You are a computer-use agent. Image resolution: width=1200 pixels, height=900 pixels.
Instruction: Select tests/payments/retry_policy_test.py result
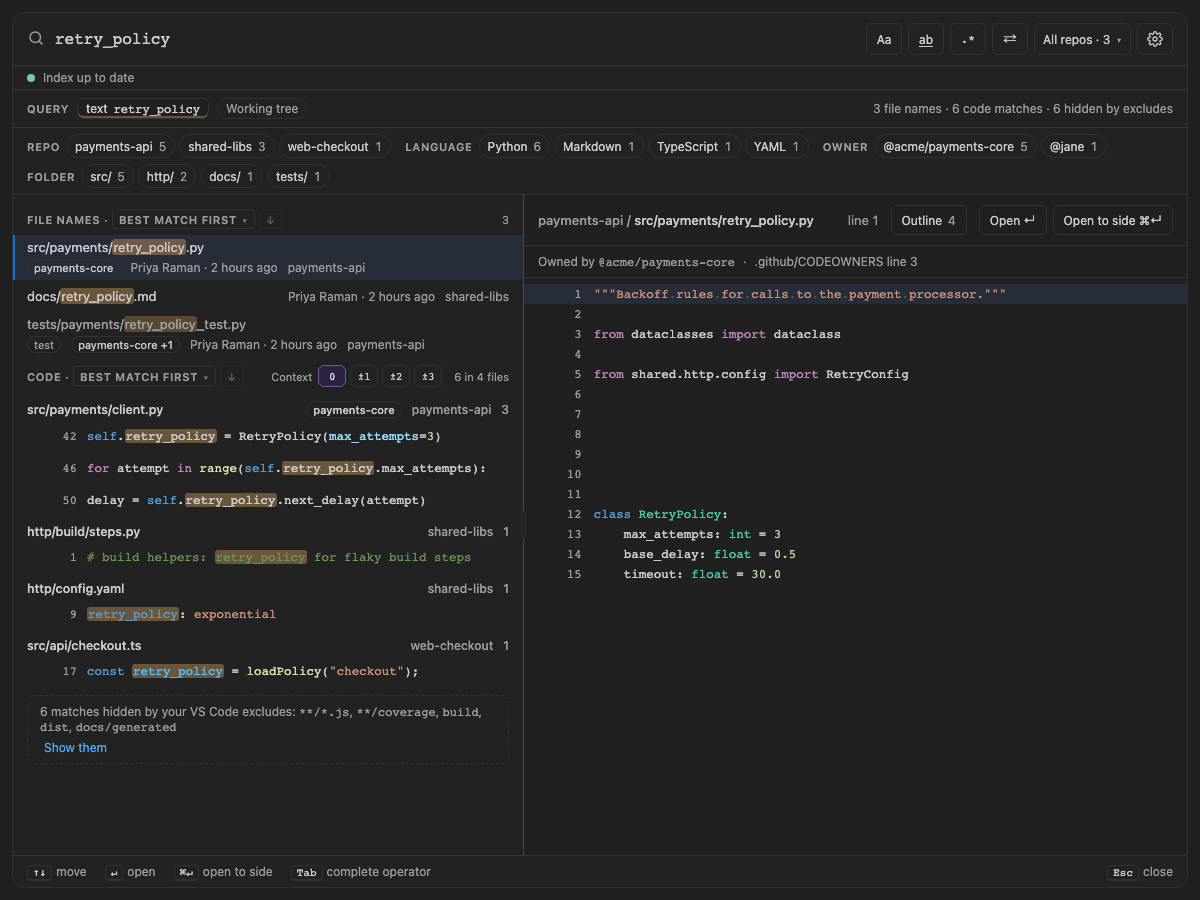(x=268, y=335)
